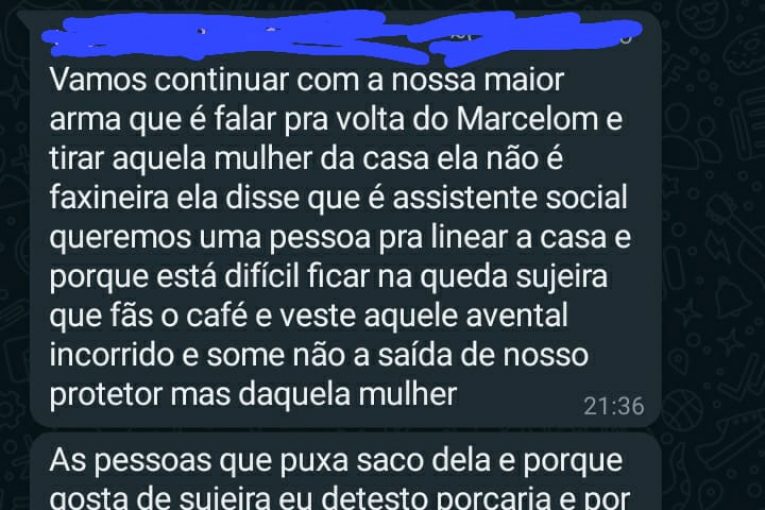Click the word 'incorrido' in the message
The image size is (765, 510).
pyautogui.click(x=112, y=355)
